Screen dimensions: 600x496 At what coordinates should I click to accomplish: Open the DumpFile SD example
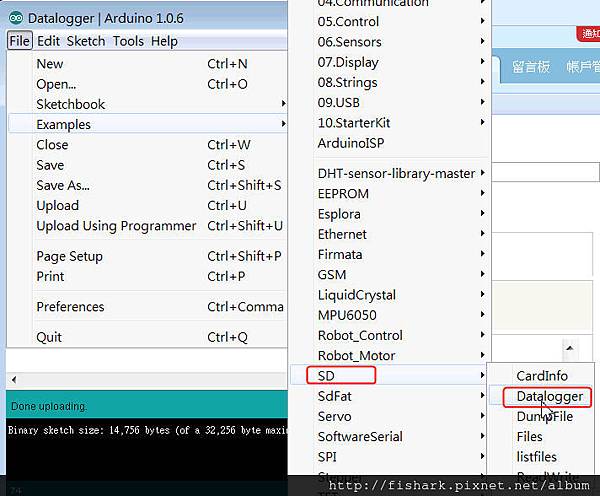[541, 417]
